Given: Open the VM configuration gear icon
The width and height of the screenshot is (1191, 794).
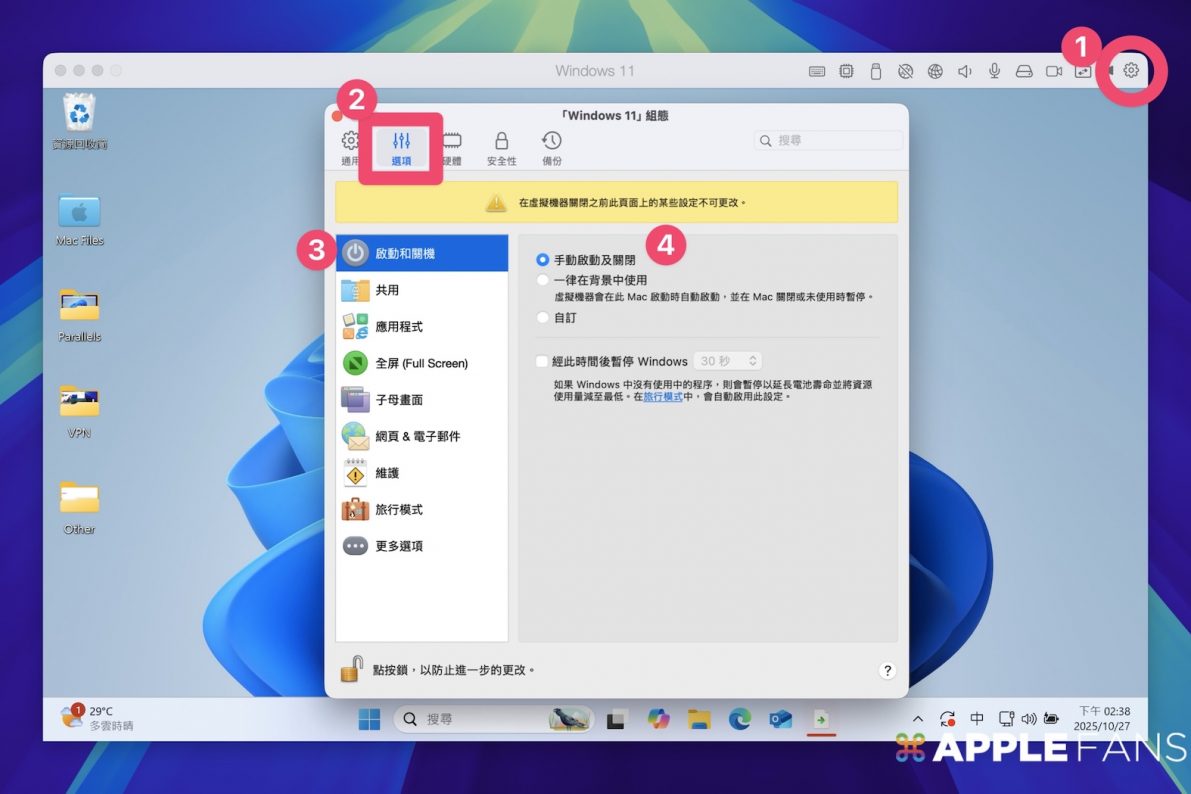Looking at the screenshot, I should 1131,71.
